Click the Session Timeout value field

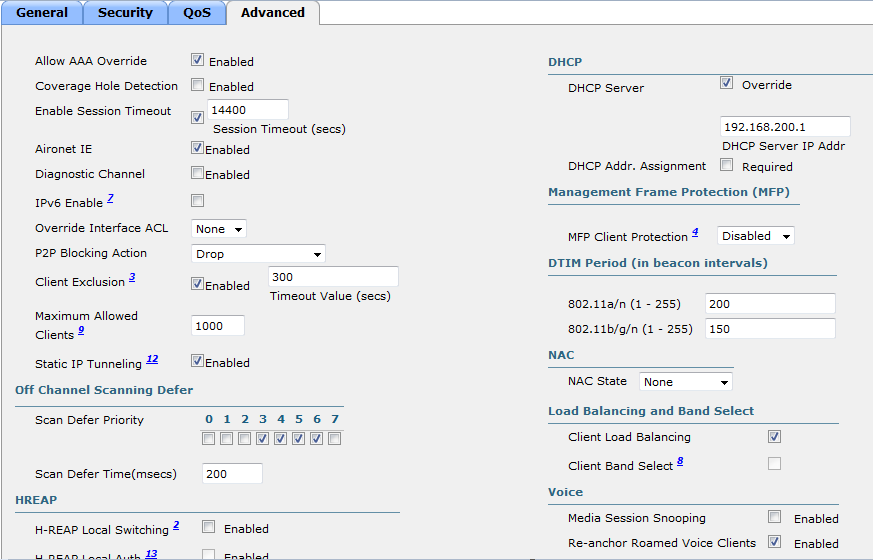[x=248, y=109]
